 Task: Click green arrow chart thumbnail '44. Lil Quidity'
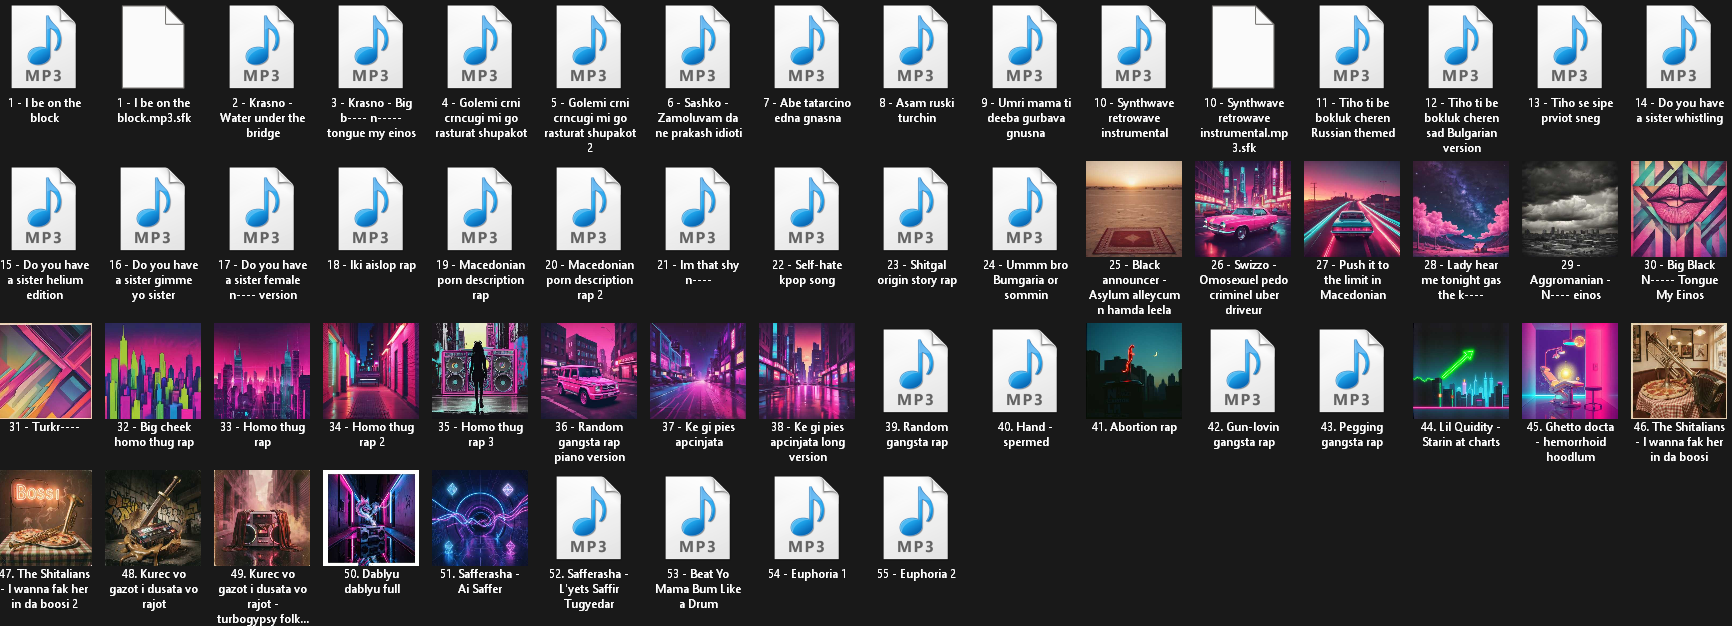1461,371
